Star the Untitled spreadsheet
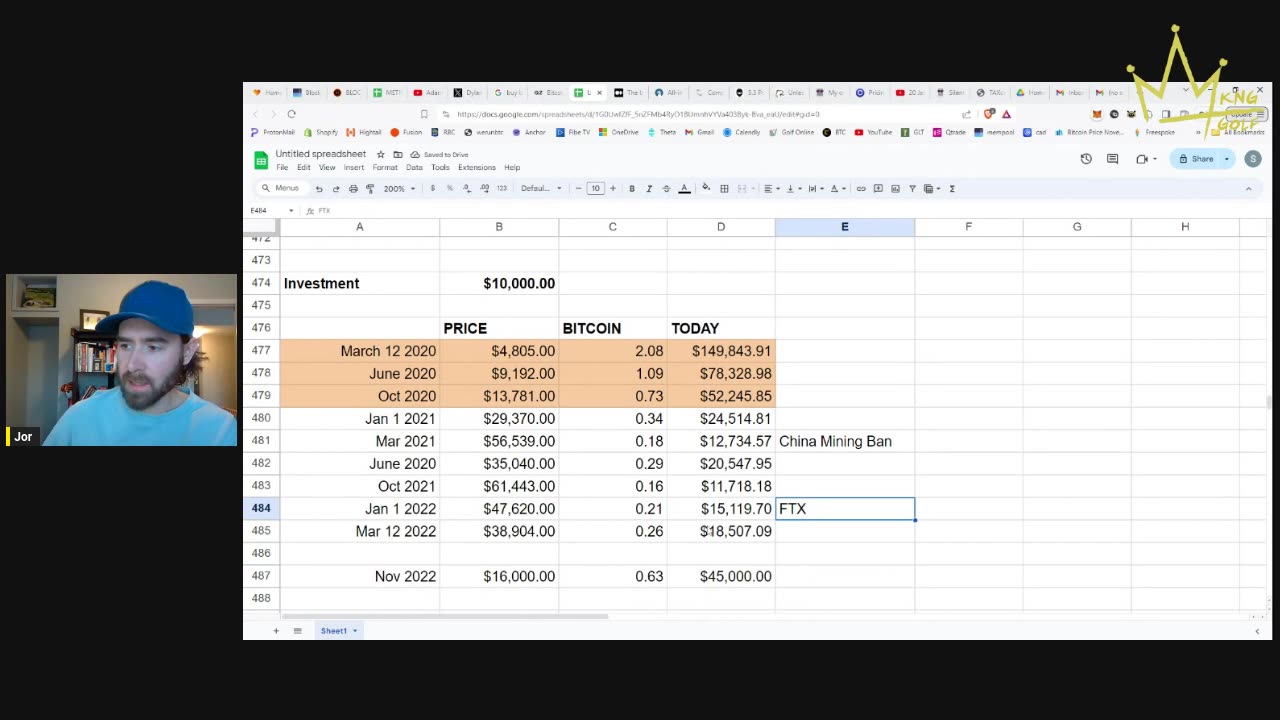 [x=380, y=154]
